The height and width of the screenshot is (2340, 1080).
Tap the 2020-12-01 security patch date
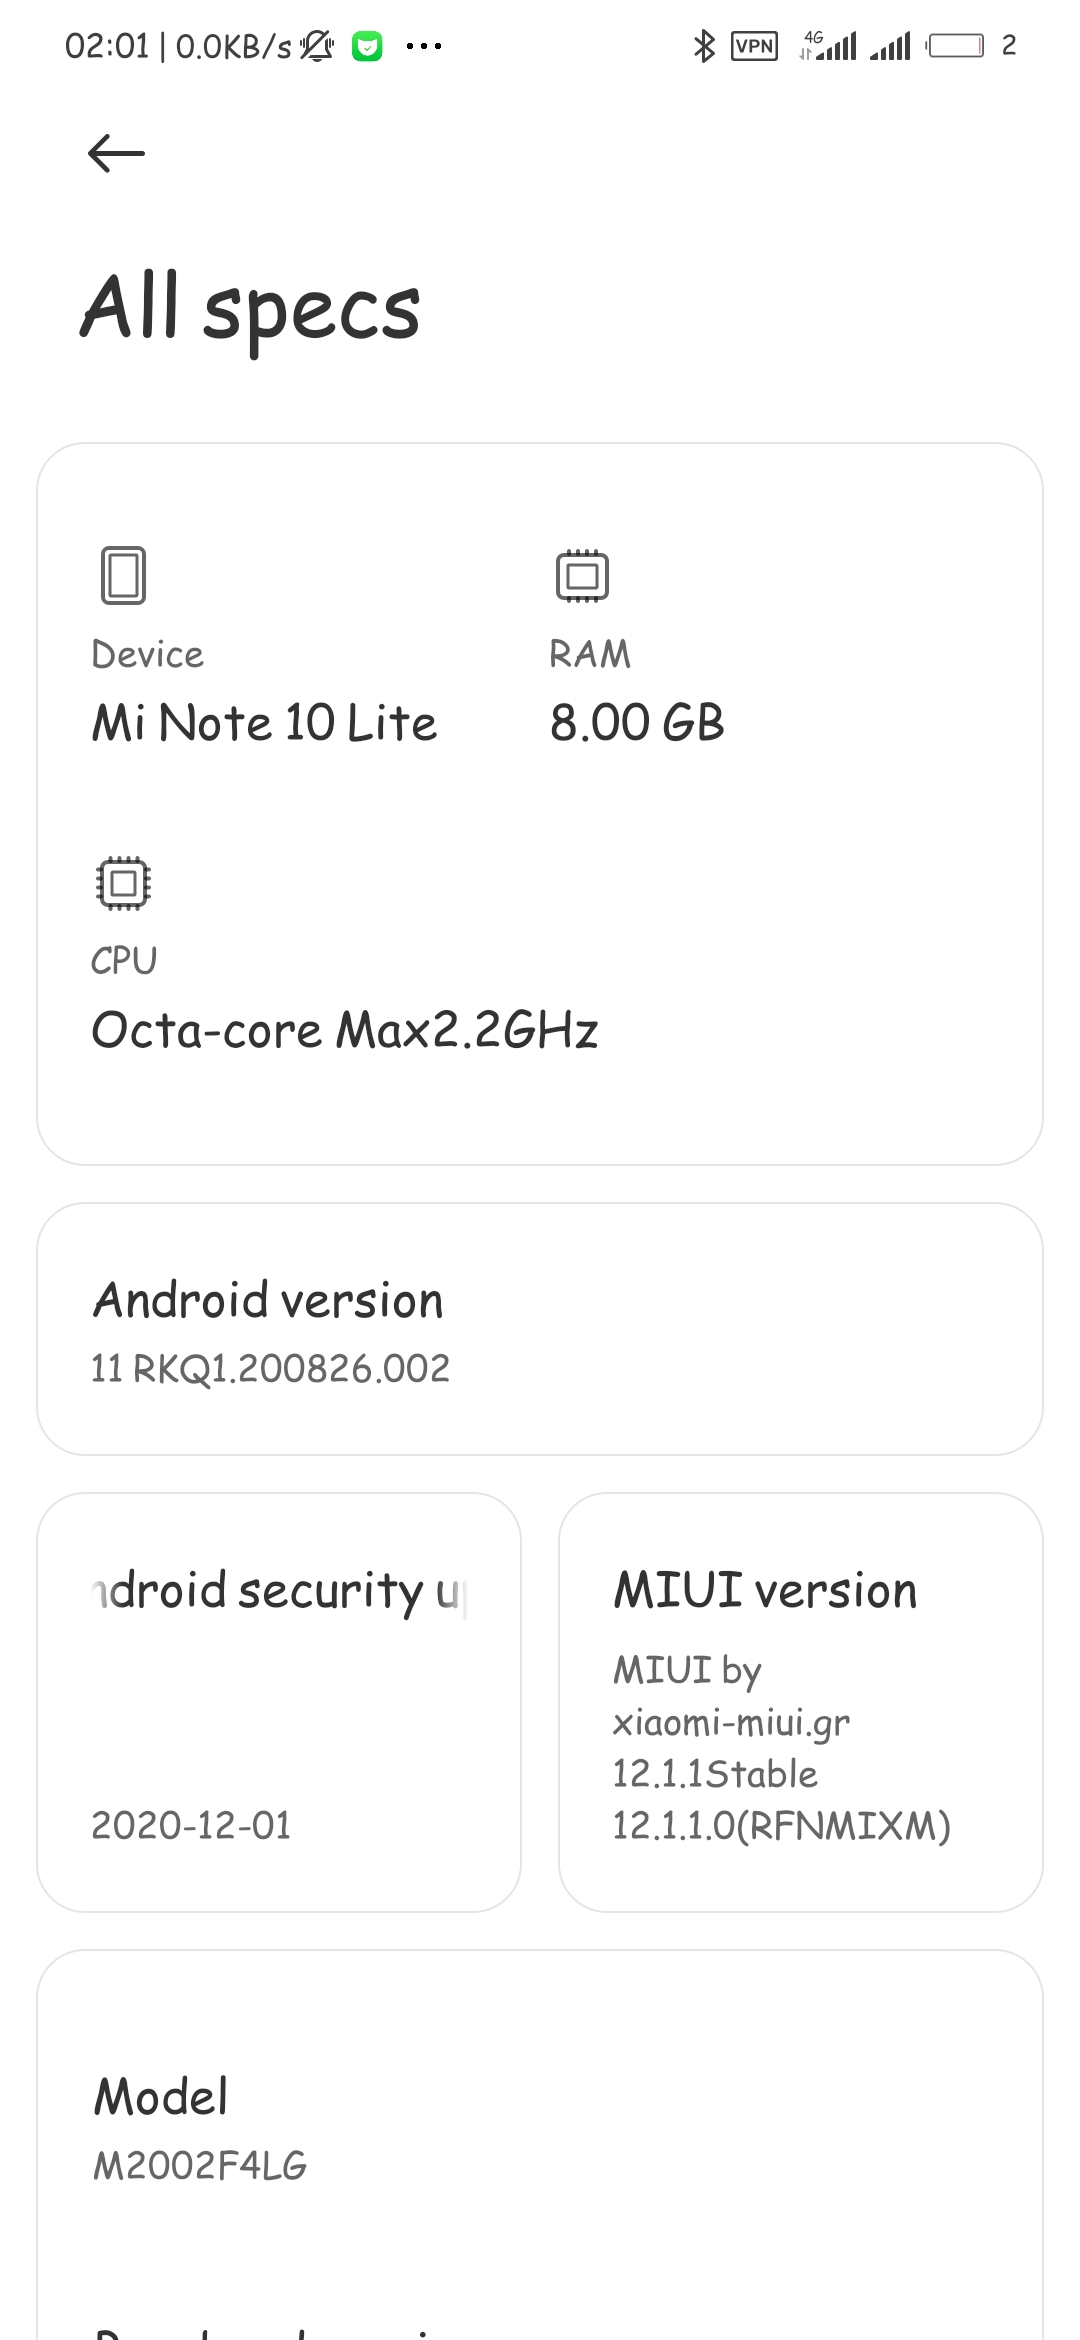coord(191,1825)
